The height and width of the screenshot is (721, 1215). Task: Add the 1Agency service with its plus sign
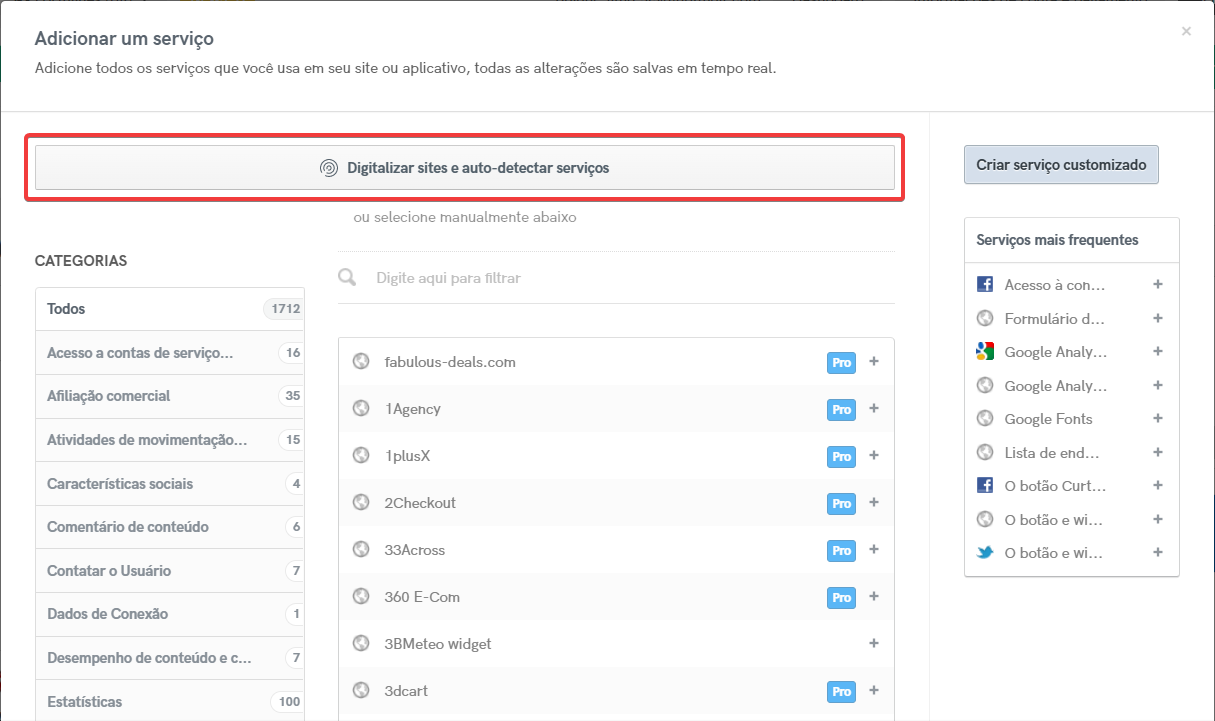[x=874, y=409]
